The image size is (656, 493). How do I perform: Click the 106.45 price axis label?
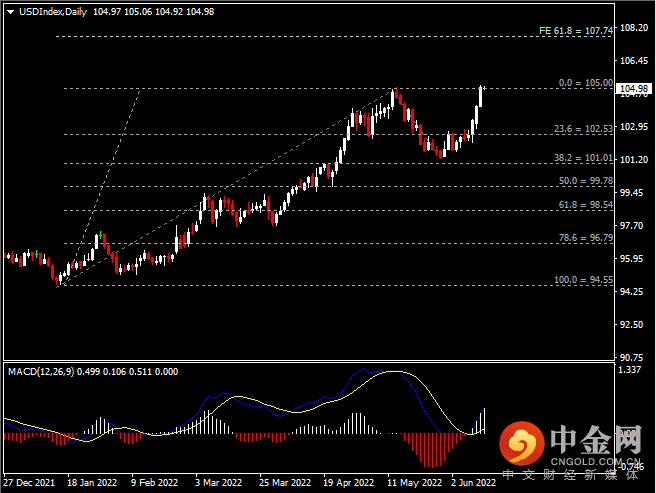coord(634,61)
